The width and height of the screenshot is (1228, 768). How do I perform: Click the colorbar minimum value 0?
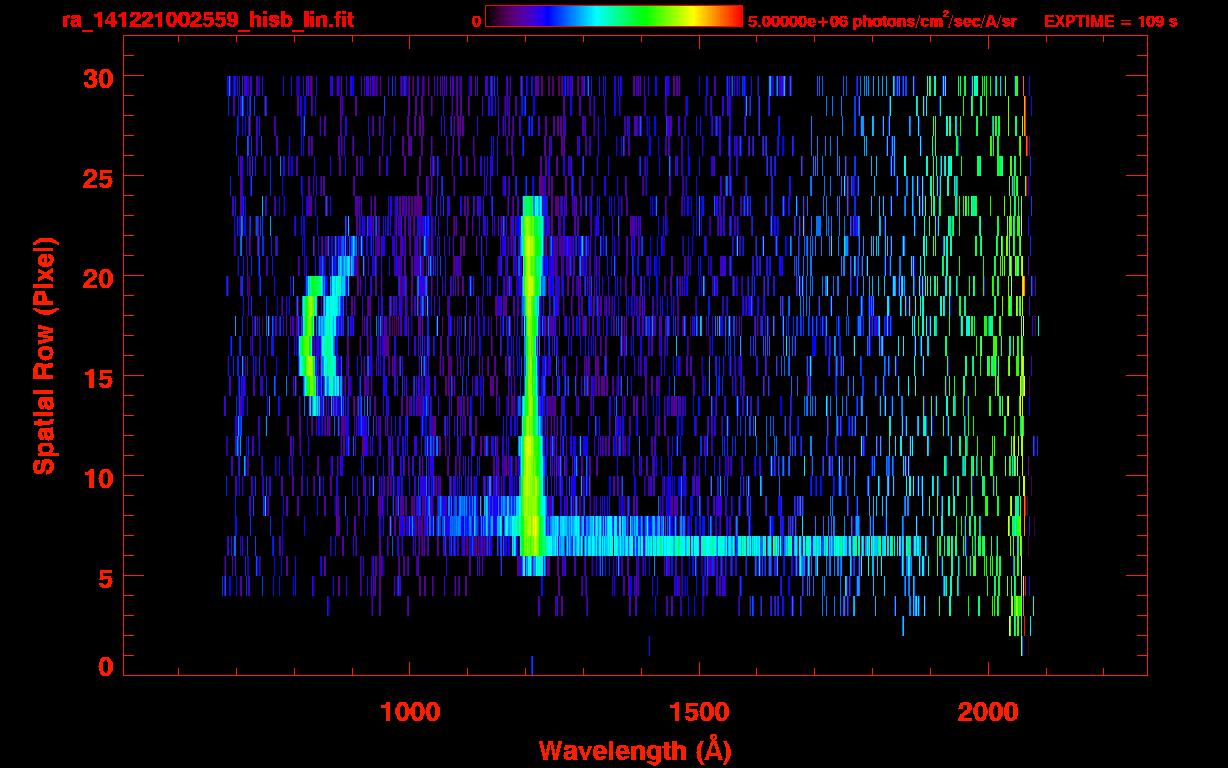[476, 21]
